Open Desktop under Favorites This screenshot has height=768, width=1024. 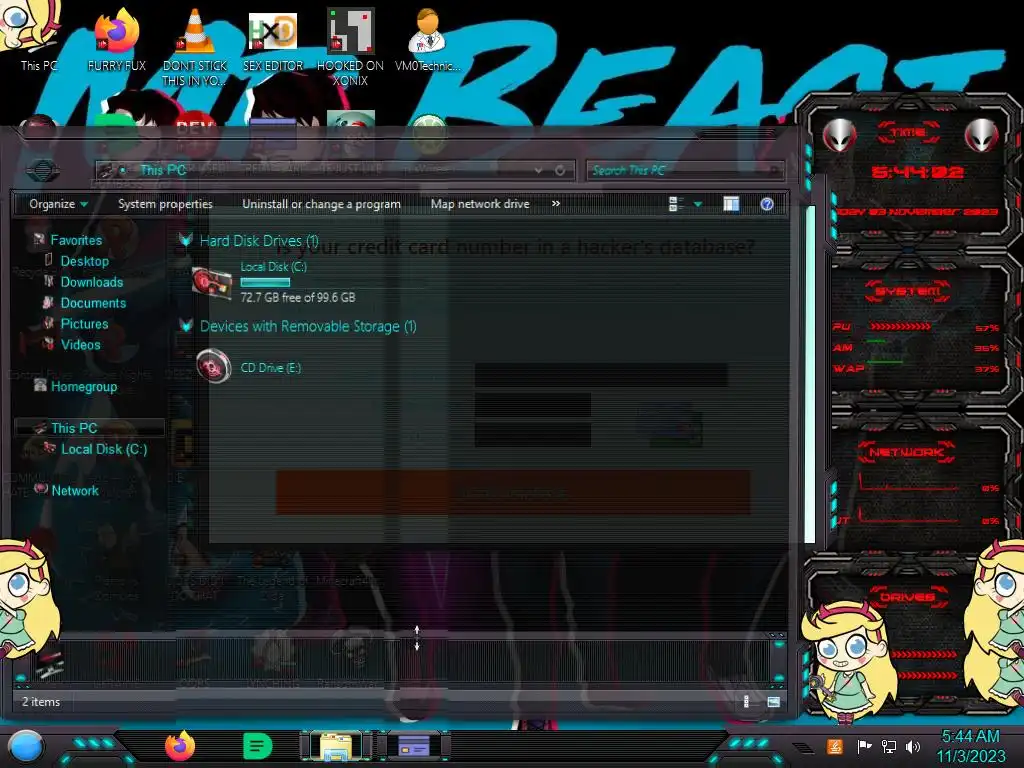(x=85, y=261)
